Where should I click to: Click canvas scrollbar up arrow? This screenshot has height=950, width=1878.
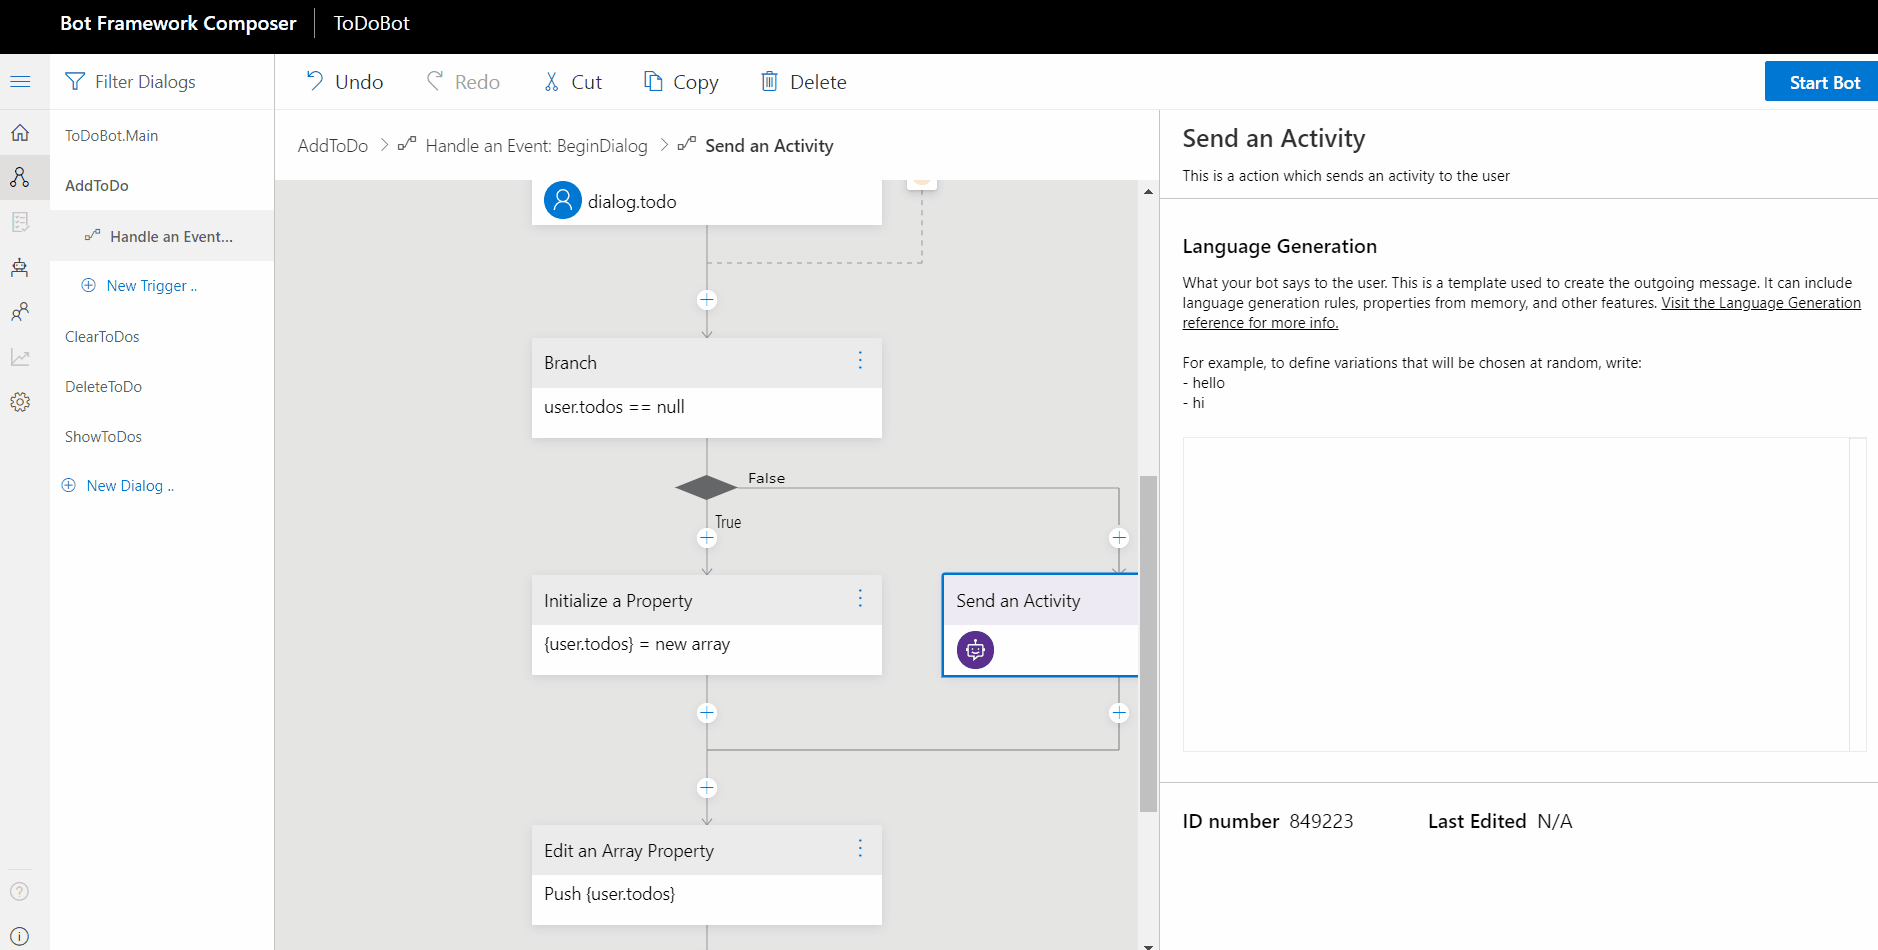pos(1148,191)
